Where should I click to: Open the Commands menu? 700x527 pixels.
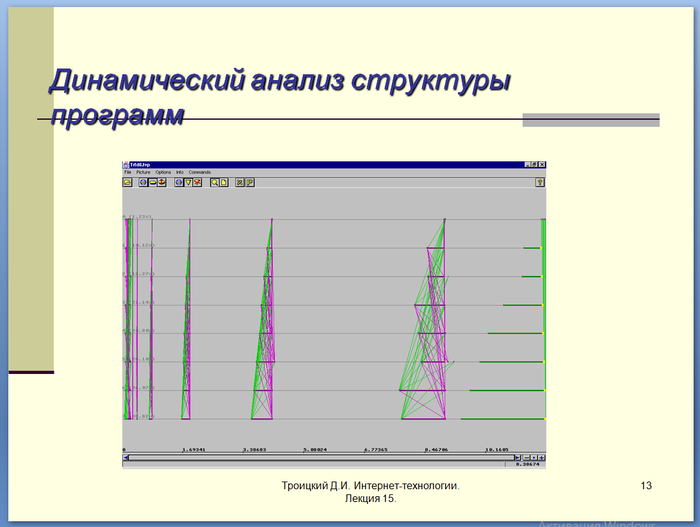200,172
